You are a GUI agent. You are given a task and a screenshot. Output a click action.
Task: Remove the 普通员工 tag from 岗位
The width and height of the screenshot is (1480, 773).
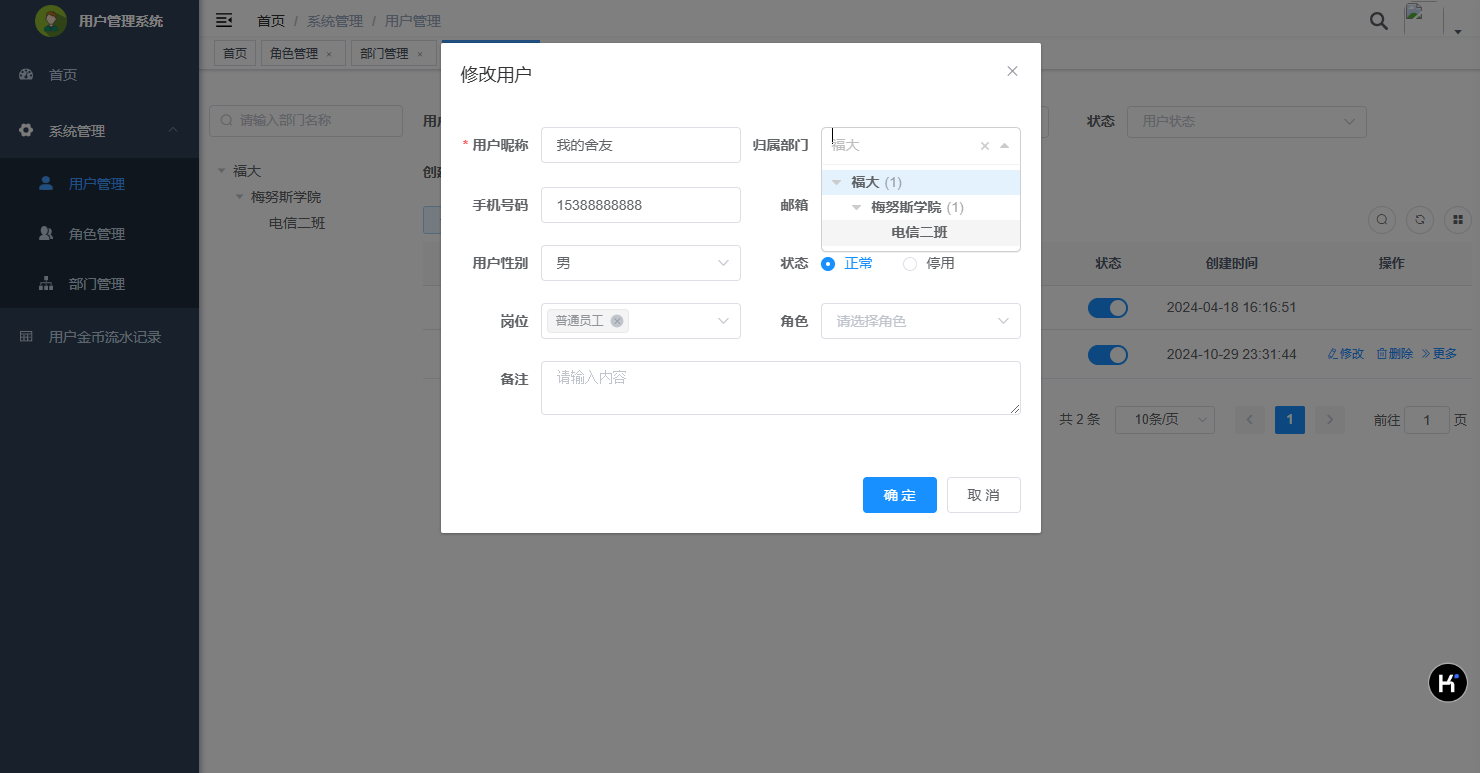pyautogui.click(x=617, y=321)
